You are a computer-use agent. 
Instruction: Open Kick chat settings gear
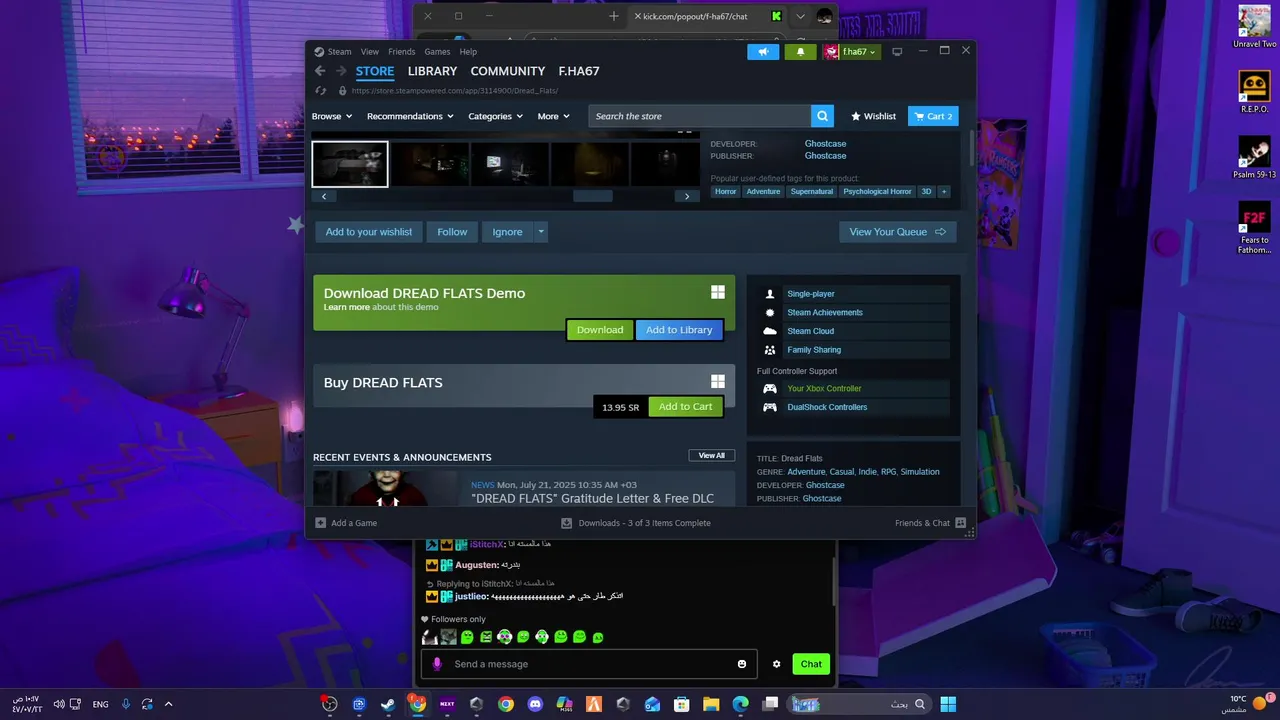click(776, 664)
